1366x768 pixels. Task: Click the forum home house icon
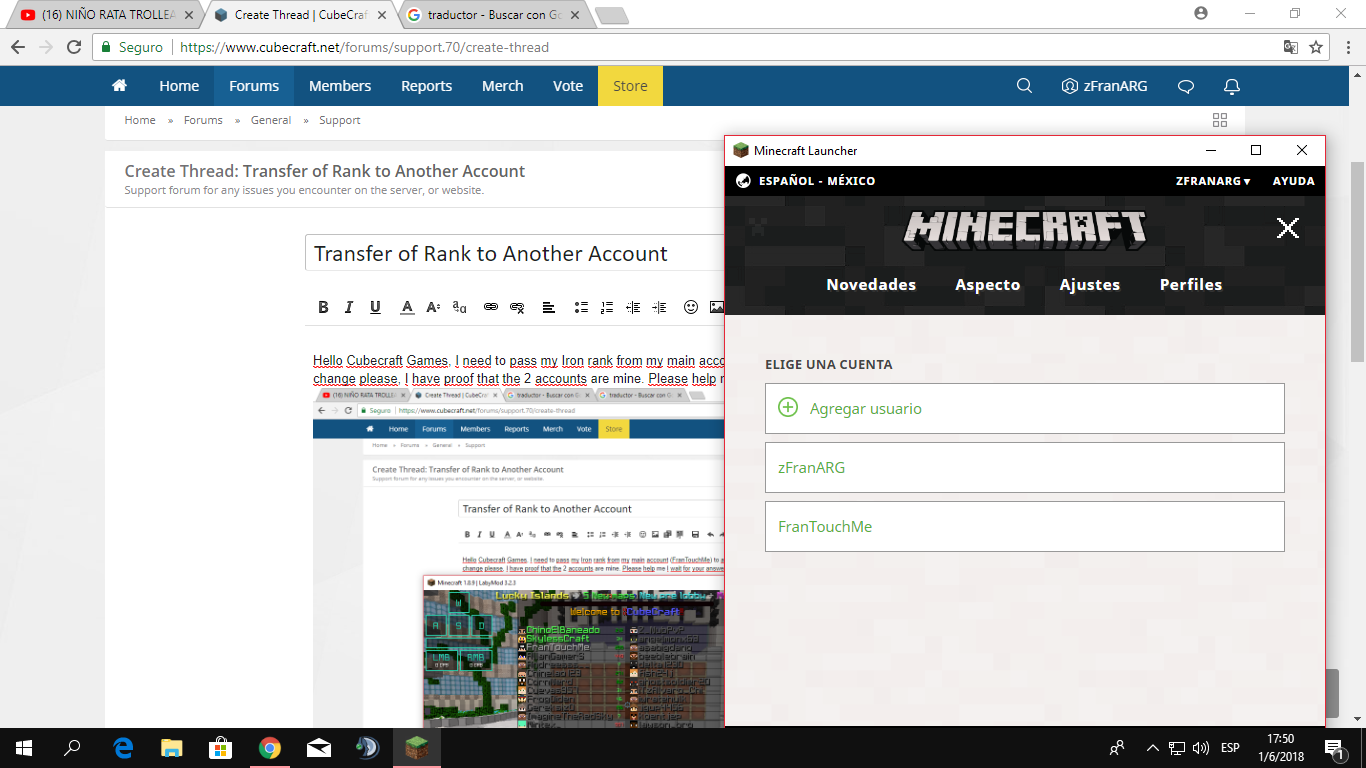coord(120,86)
